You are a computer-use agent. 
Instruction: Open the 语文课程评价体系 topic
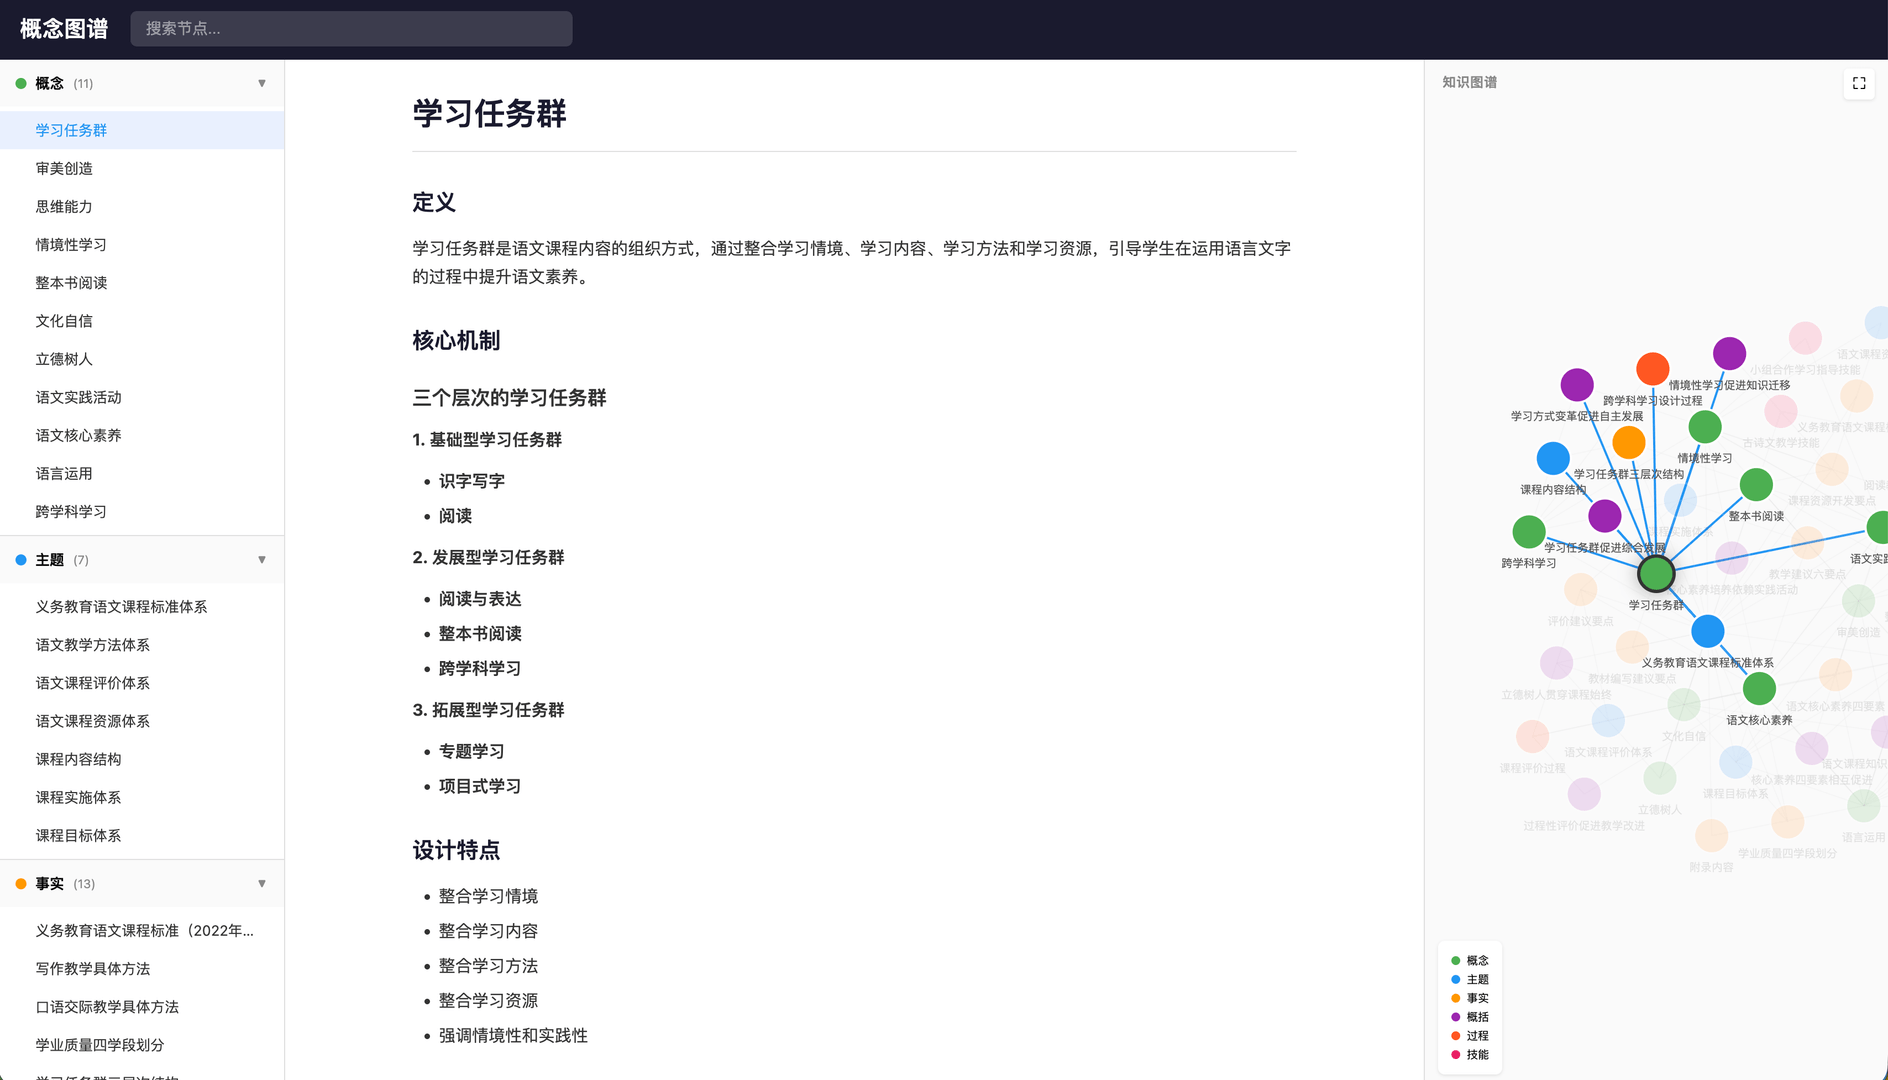click(x=142, y=683)
